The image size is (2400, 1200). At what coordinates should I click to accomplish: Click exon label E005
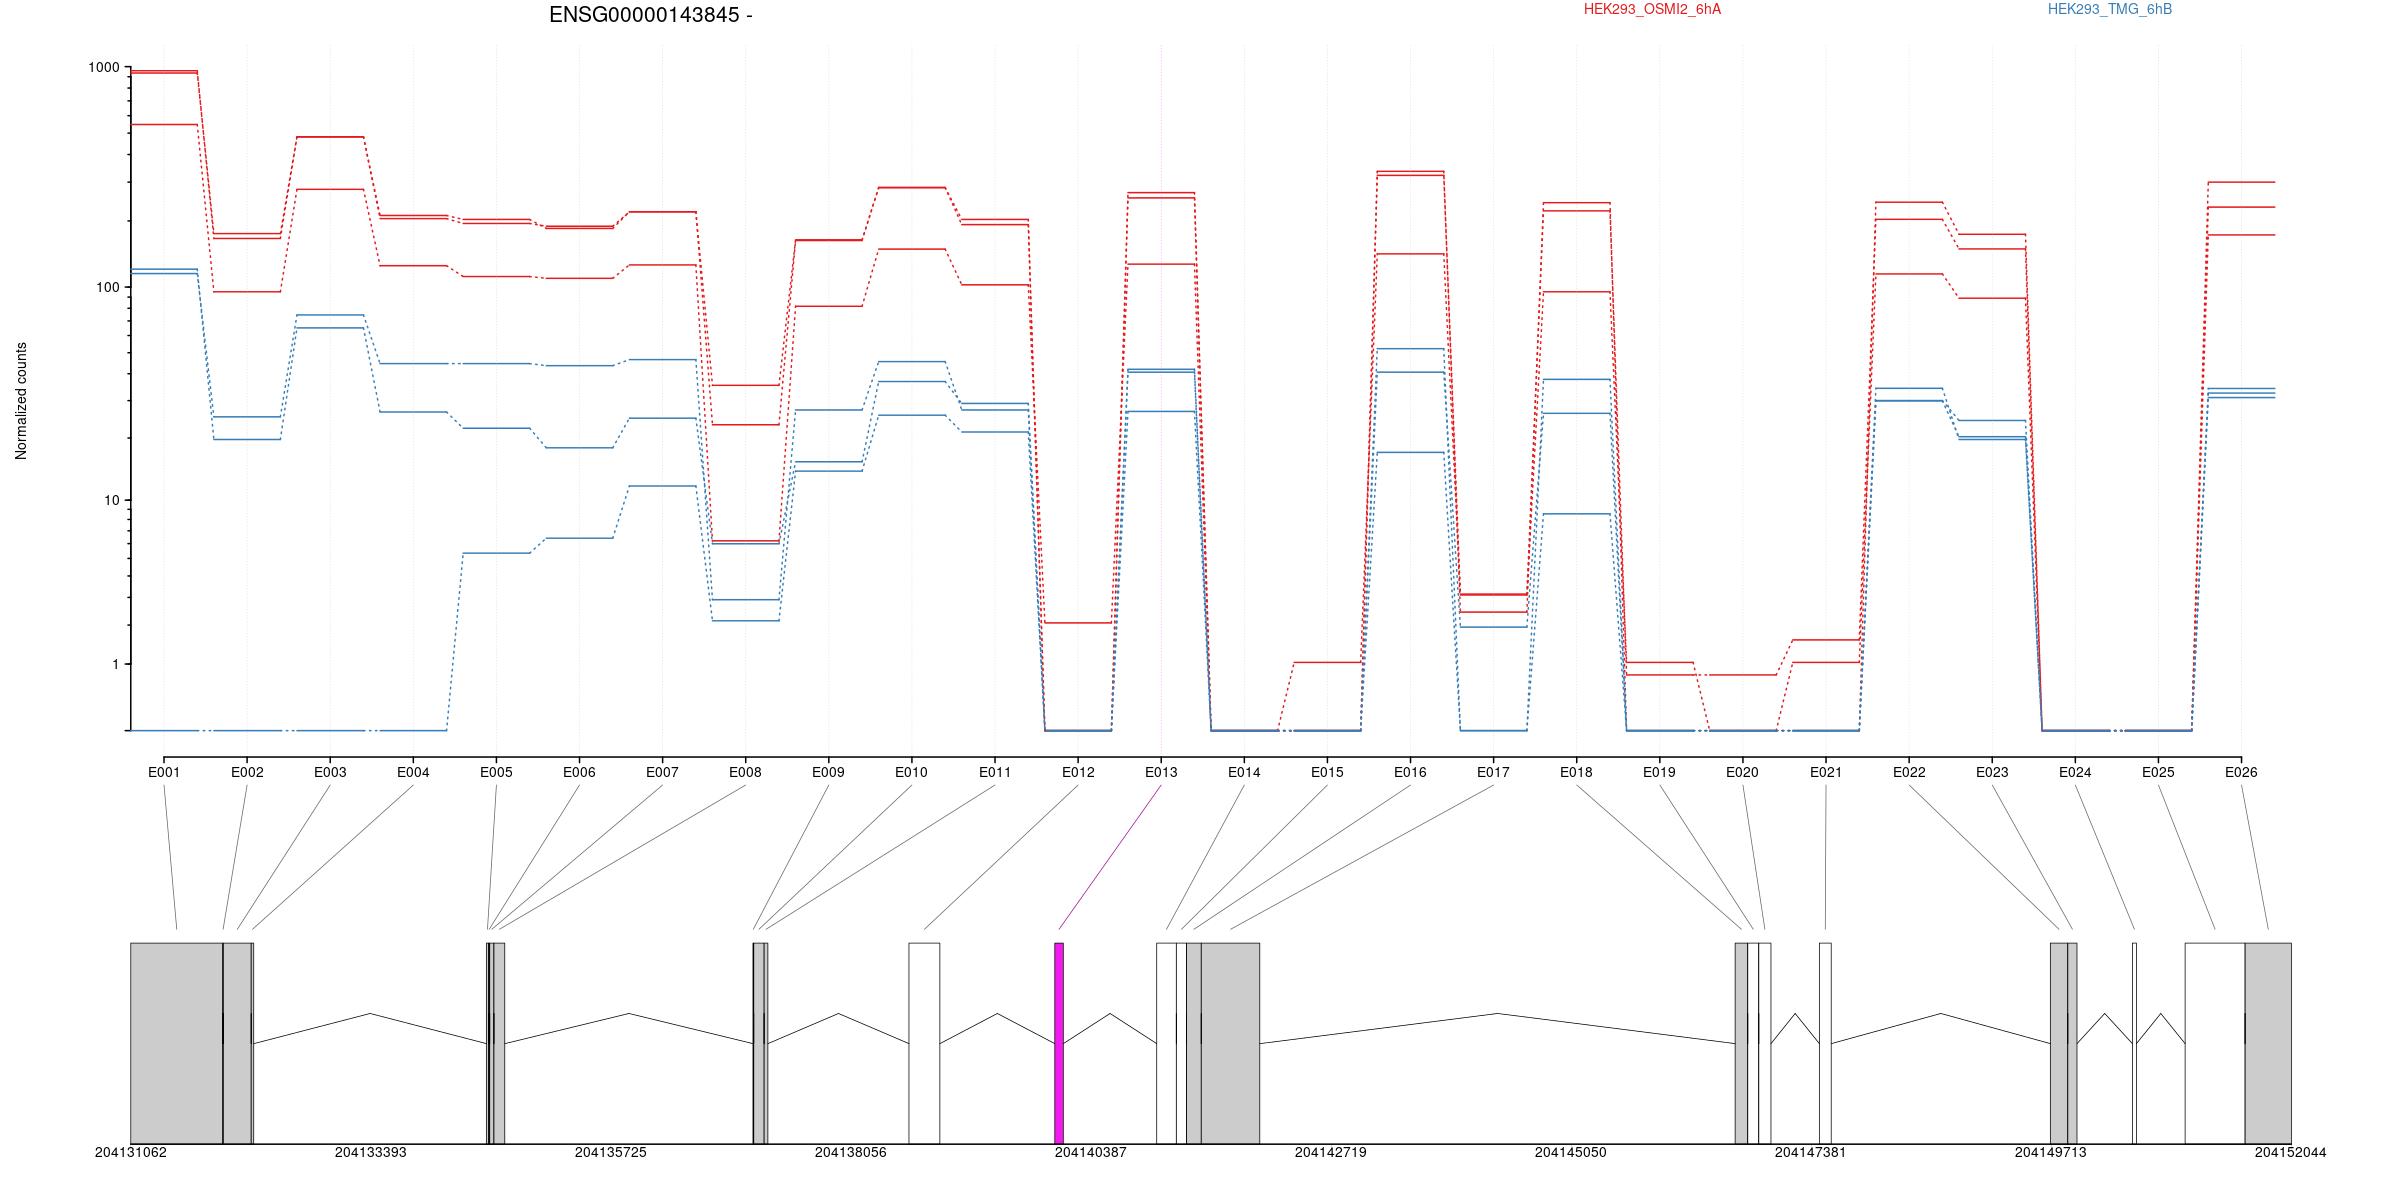(x=496, y=772)
